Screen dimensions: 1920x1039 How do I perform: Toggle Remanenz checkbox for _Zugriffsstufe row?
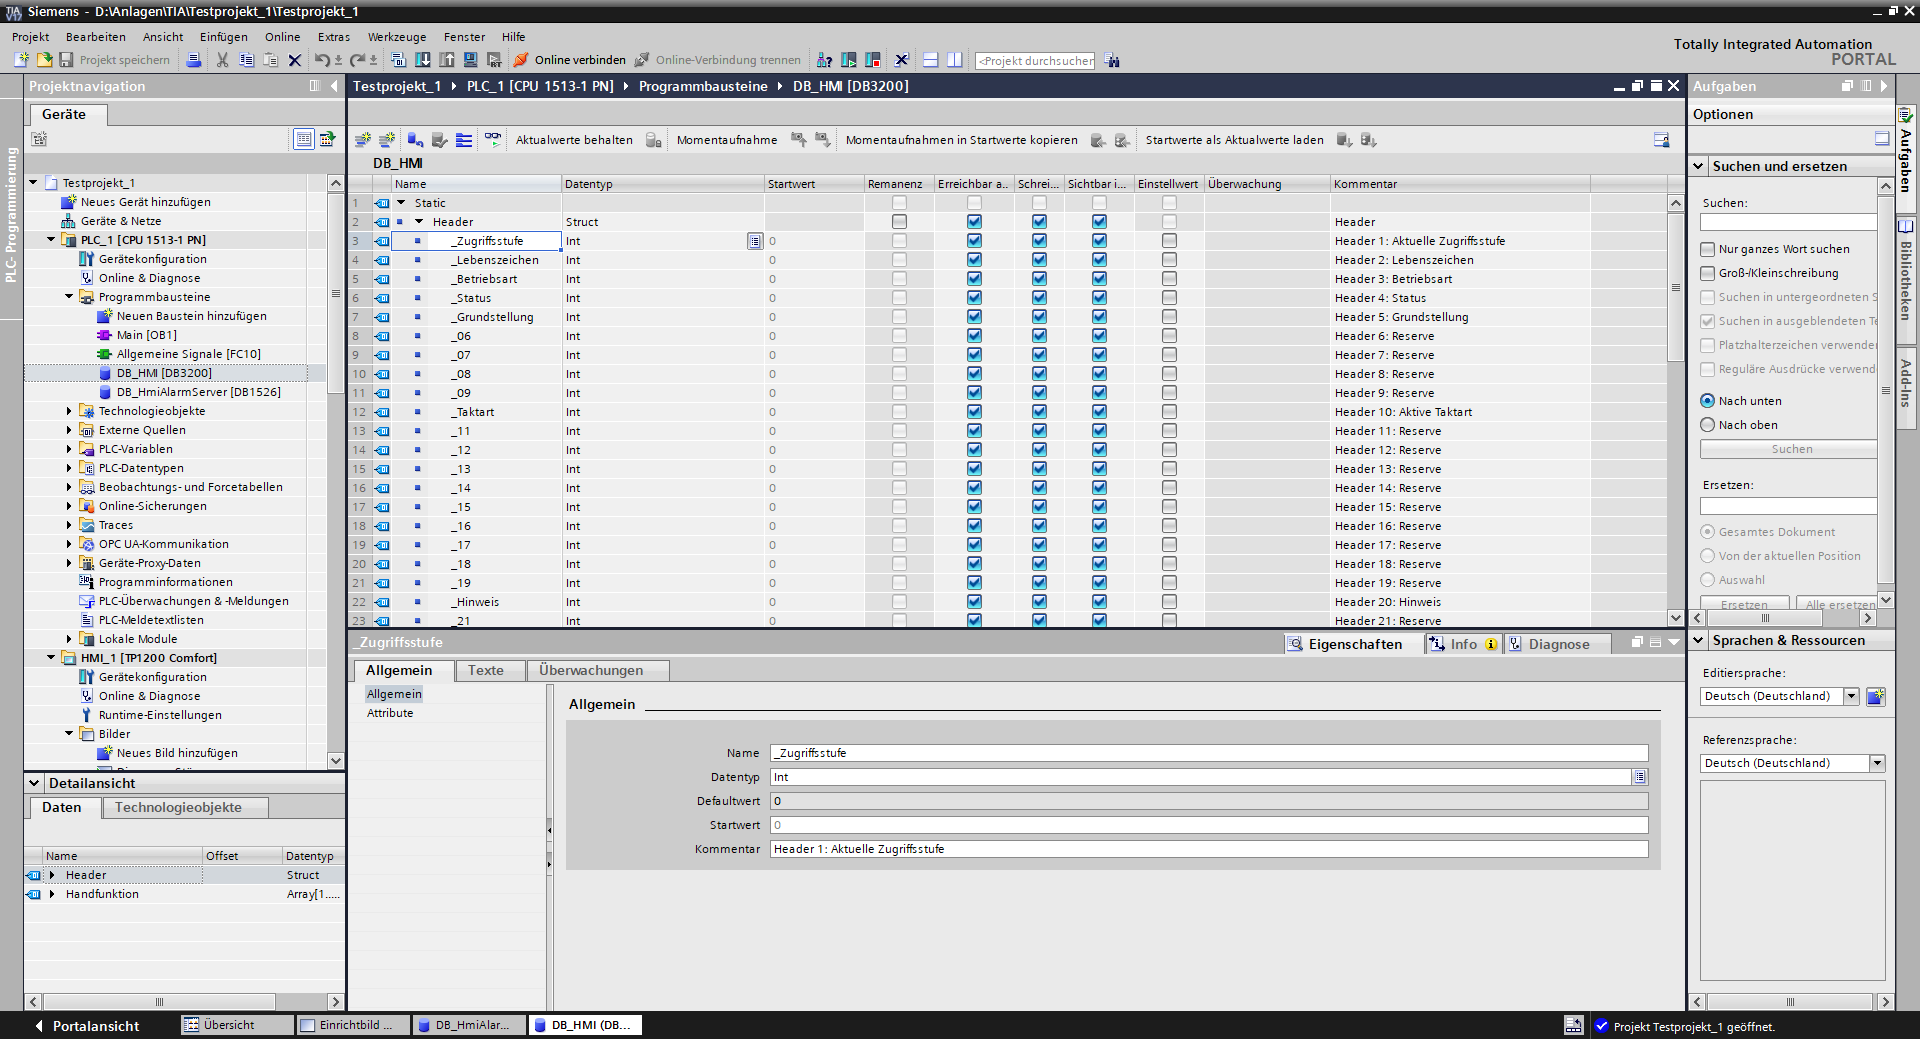(899, 241)
